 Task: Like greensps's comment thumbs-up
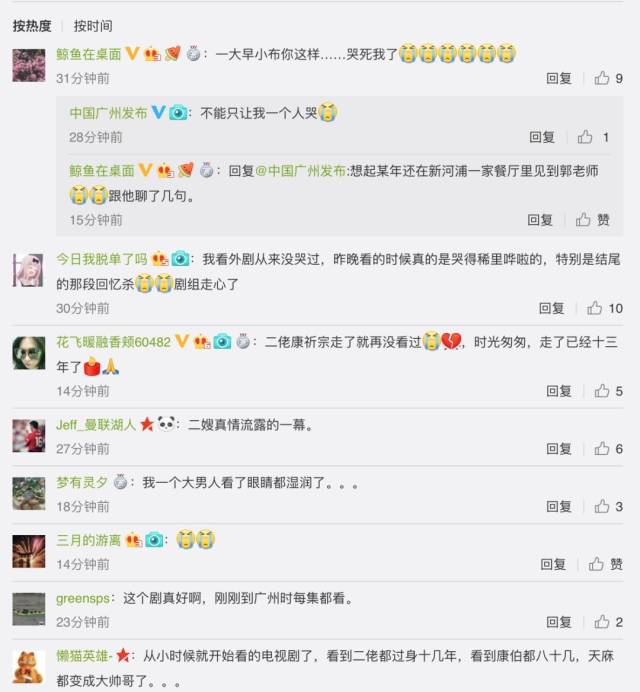coord(602,622)
